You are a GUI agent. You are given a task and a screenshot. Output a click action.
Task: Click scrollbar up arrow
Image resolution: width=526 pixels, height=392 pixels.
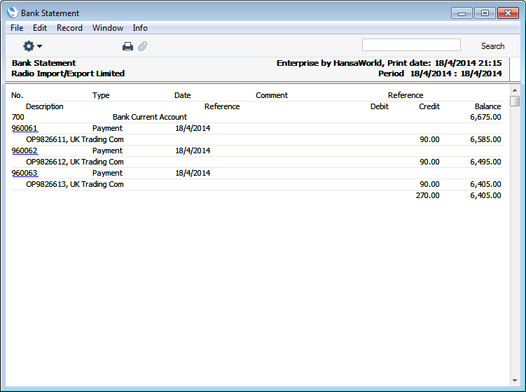[515, 90]
